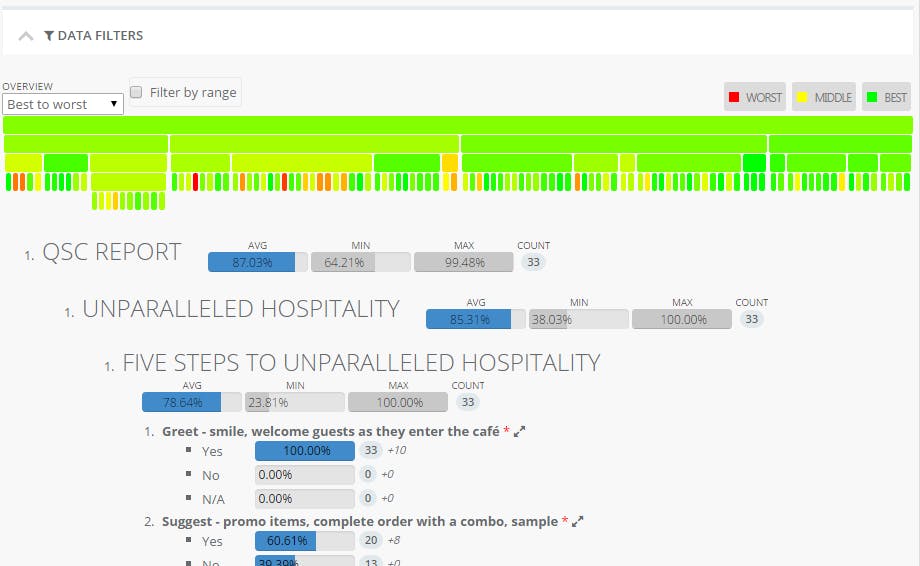The image size is (920, 566).
Task: Click QSC Report AVG 87.03% bar
Action: coord(258,262)
